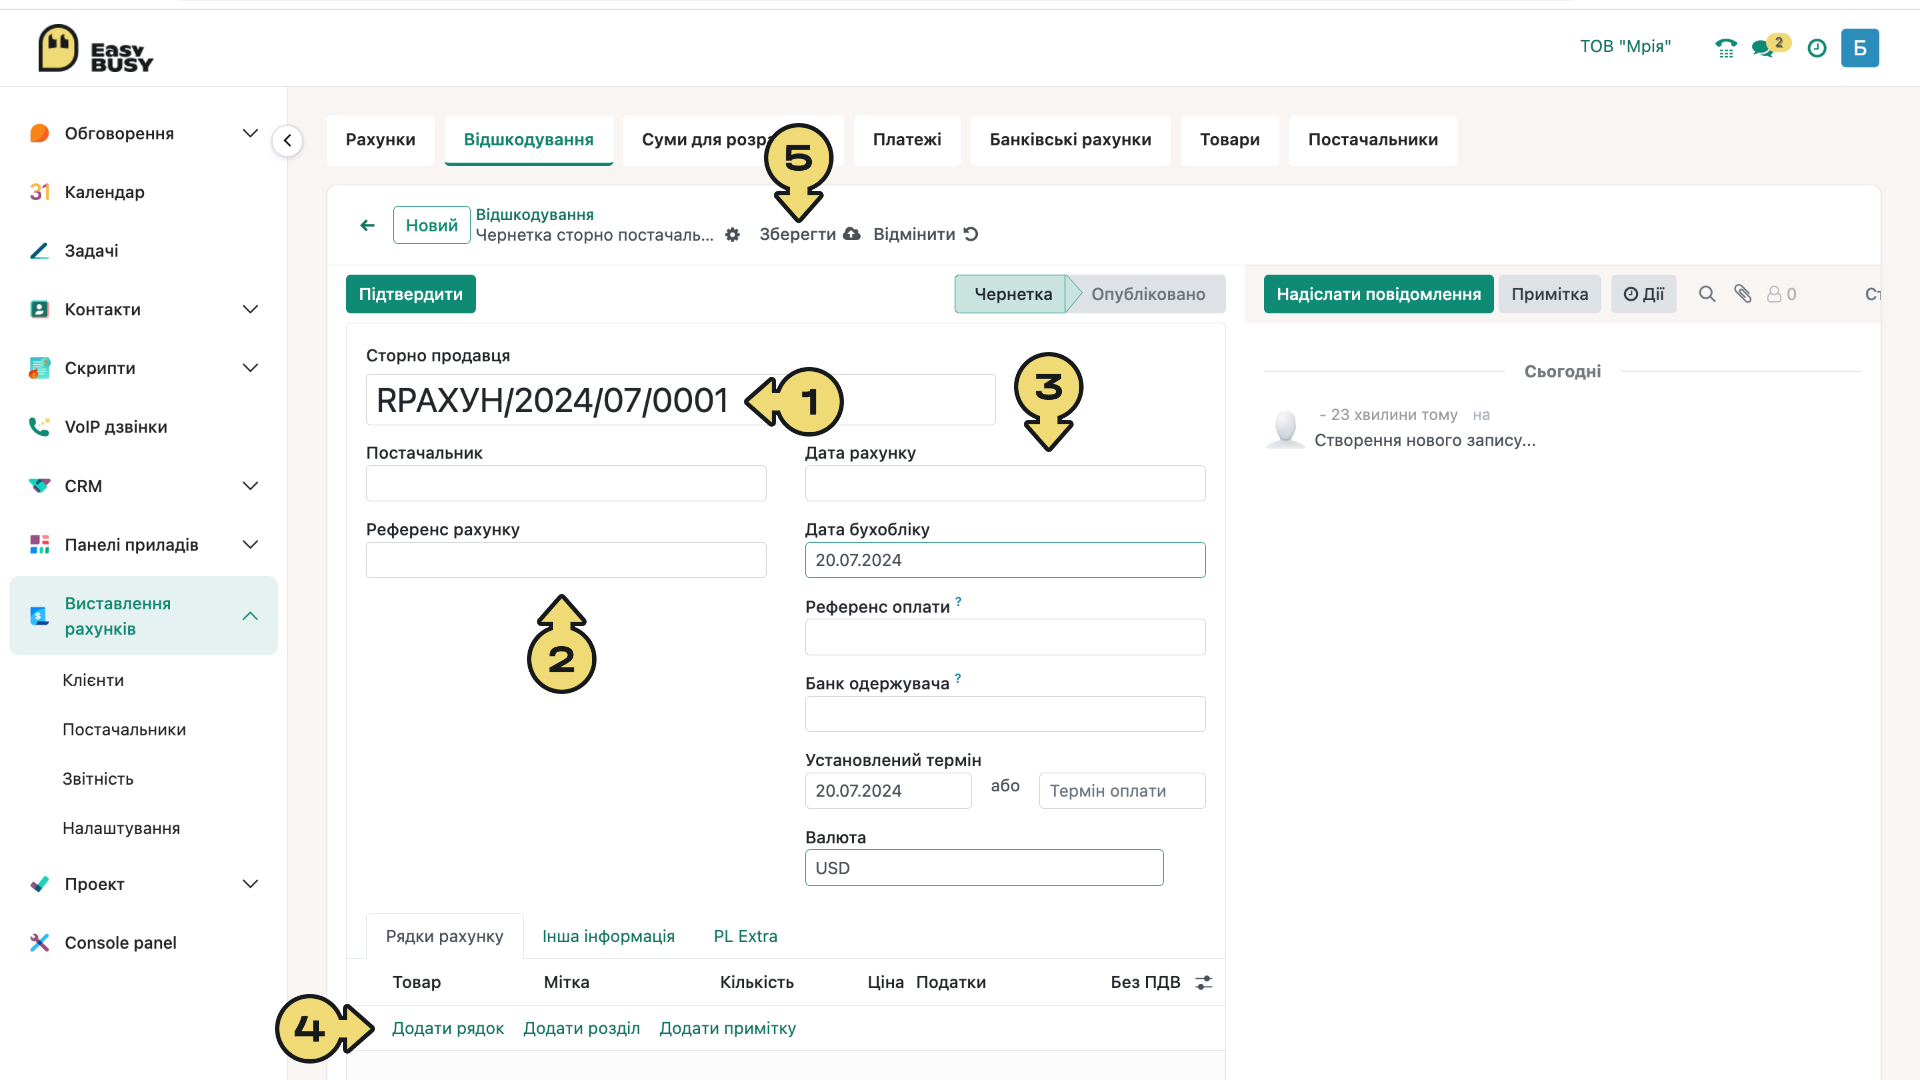Open the Рахунки tab
Image resolution: width=1920 pixels, height=1080 pixels.
click(380, 140)
